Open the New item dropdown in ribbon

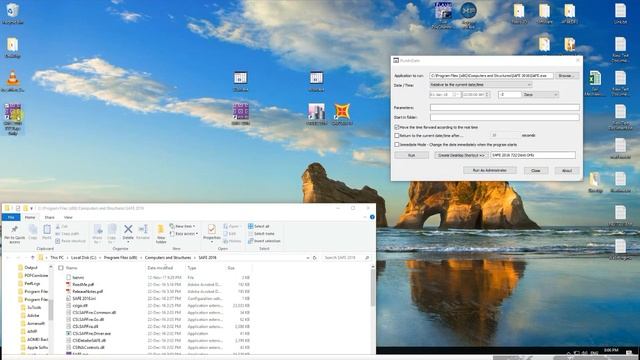[182, 226]
